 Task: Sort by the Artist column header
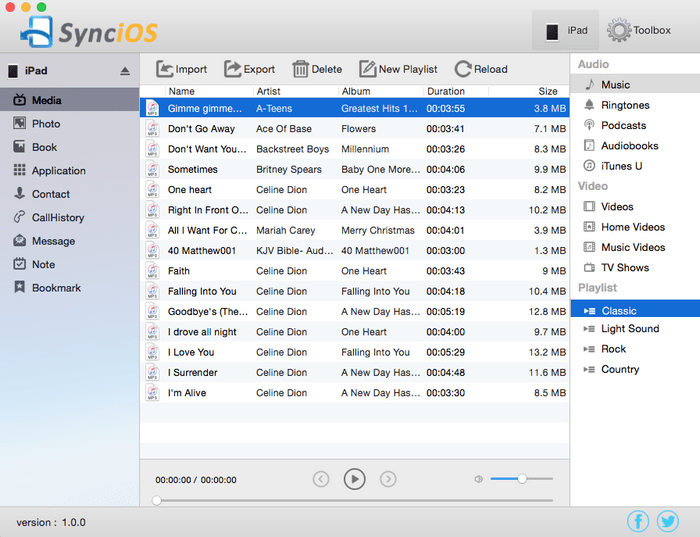click(268, 91)
